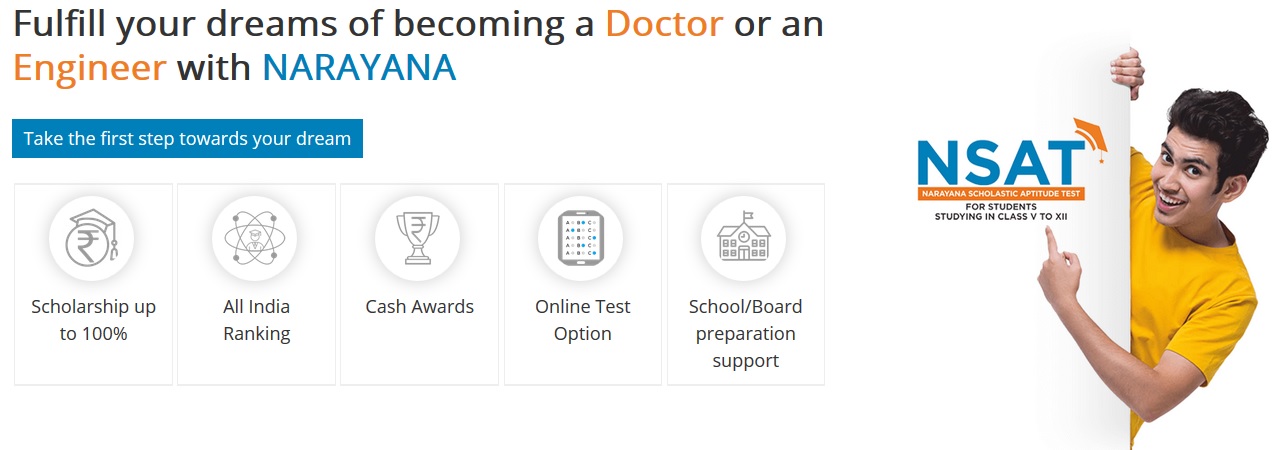
Task: Click the orange word 'Engineer' in heading
Action: coord(89,67)
